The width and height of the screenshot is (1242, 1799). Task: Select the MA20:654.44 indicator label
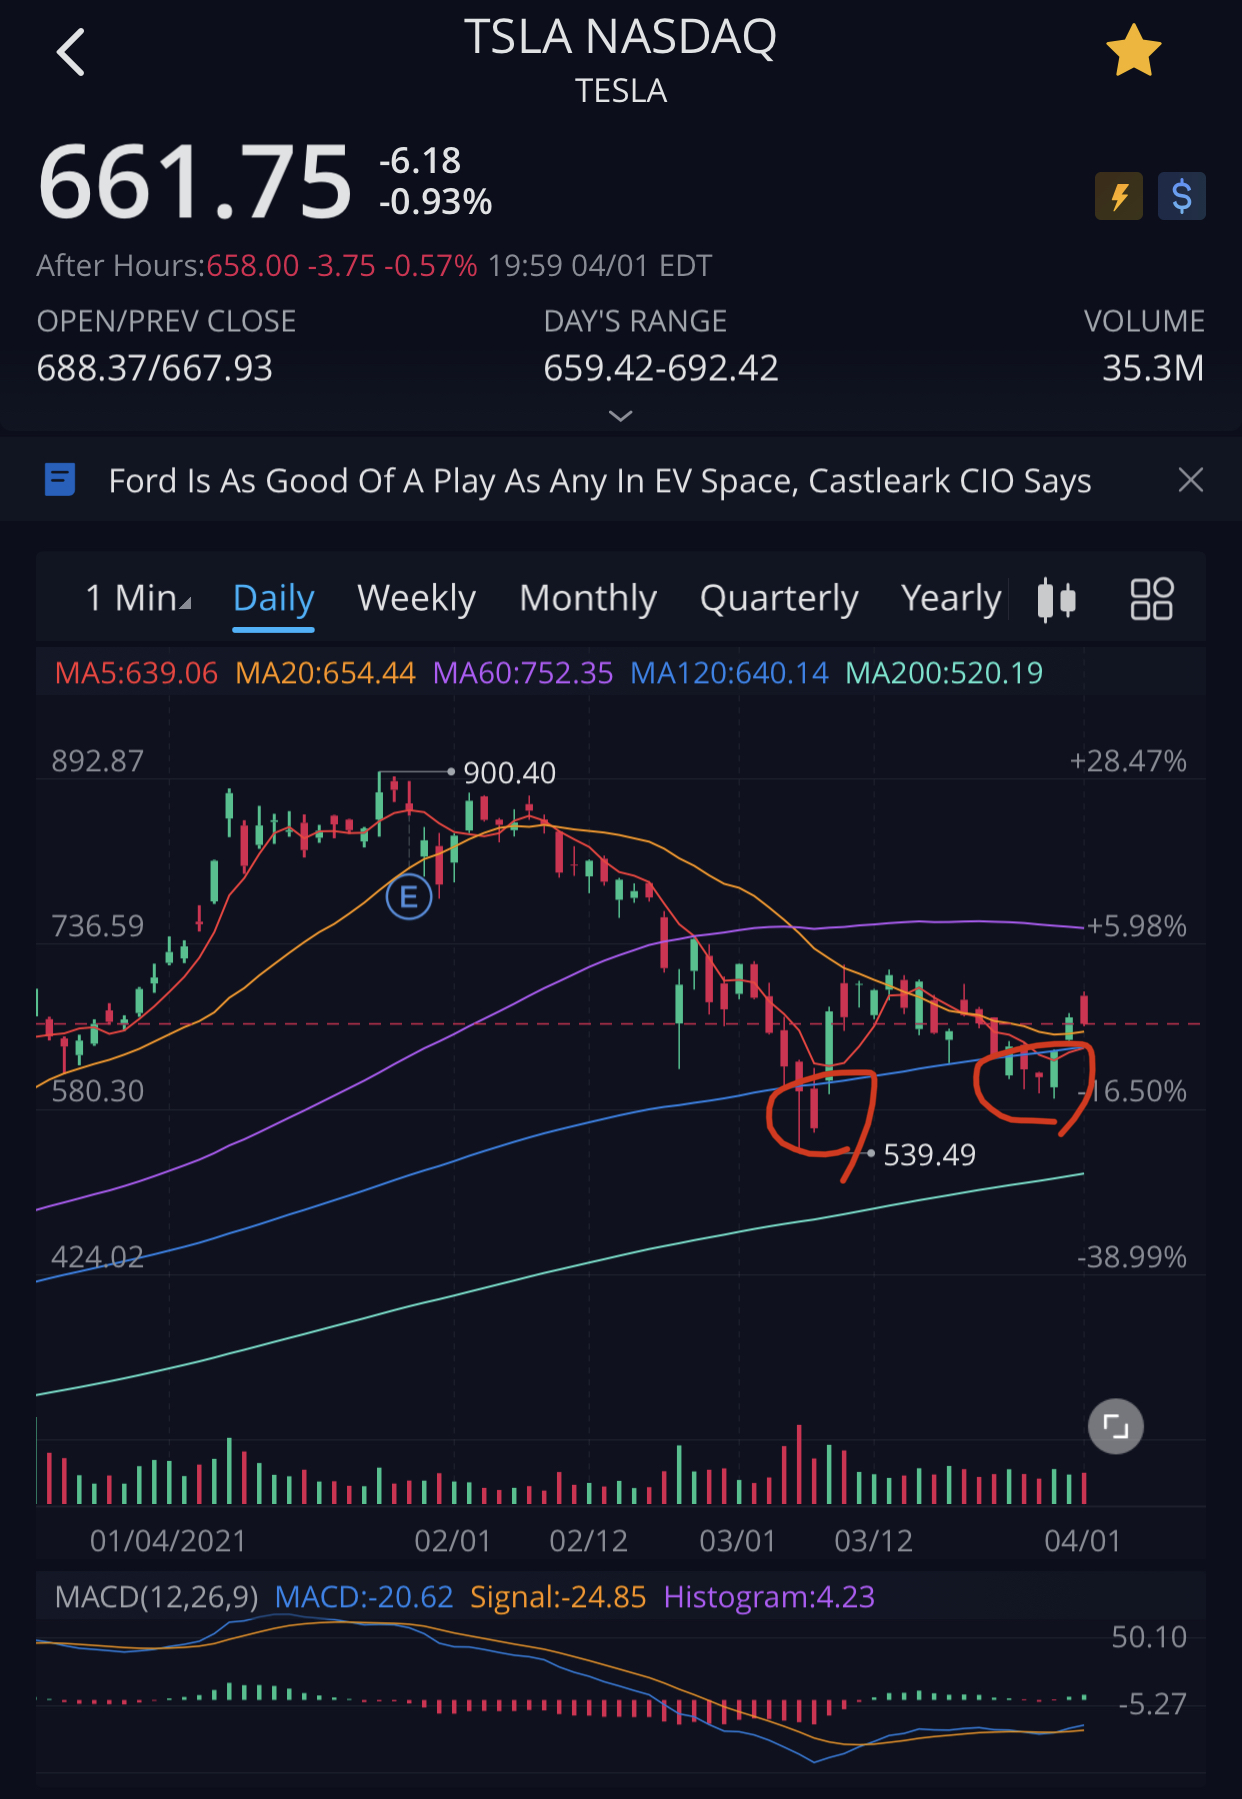click(x=325, y=673)
